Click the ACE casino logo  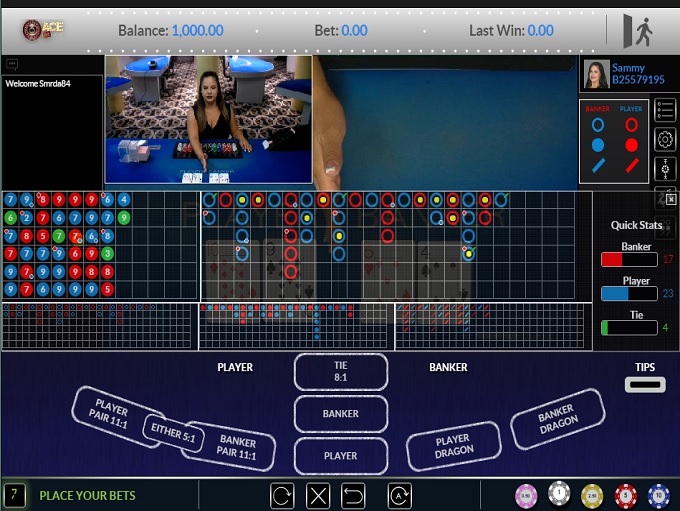tap(43, 29)
